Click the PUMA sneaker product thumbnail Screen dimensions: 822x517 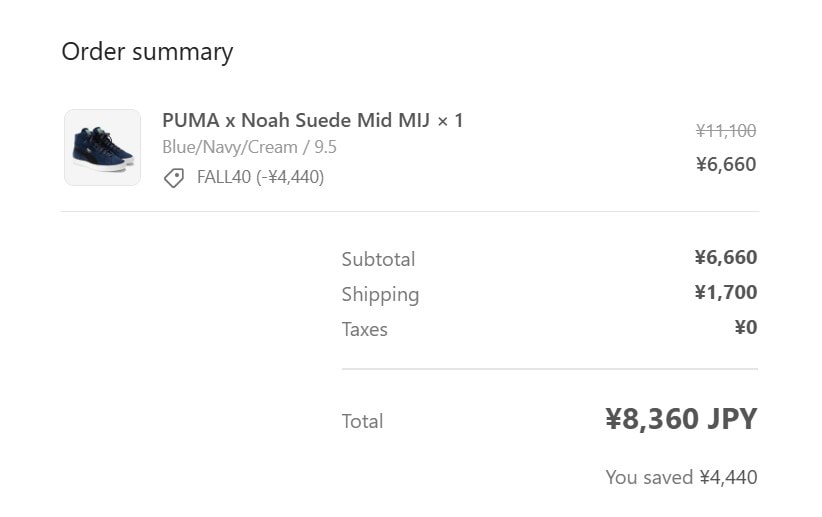coord(102,147)
